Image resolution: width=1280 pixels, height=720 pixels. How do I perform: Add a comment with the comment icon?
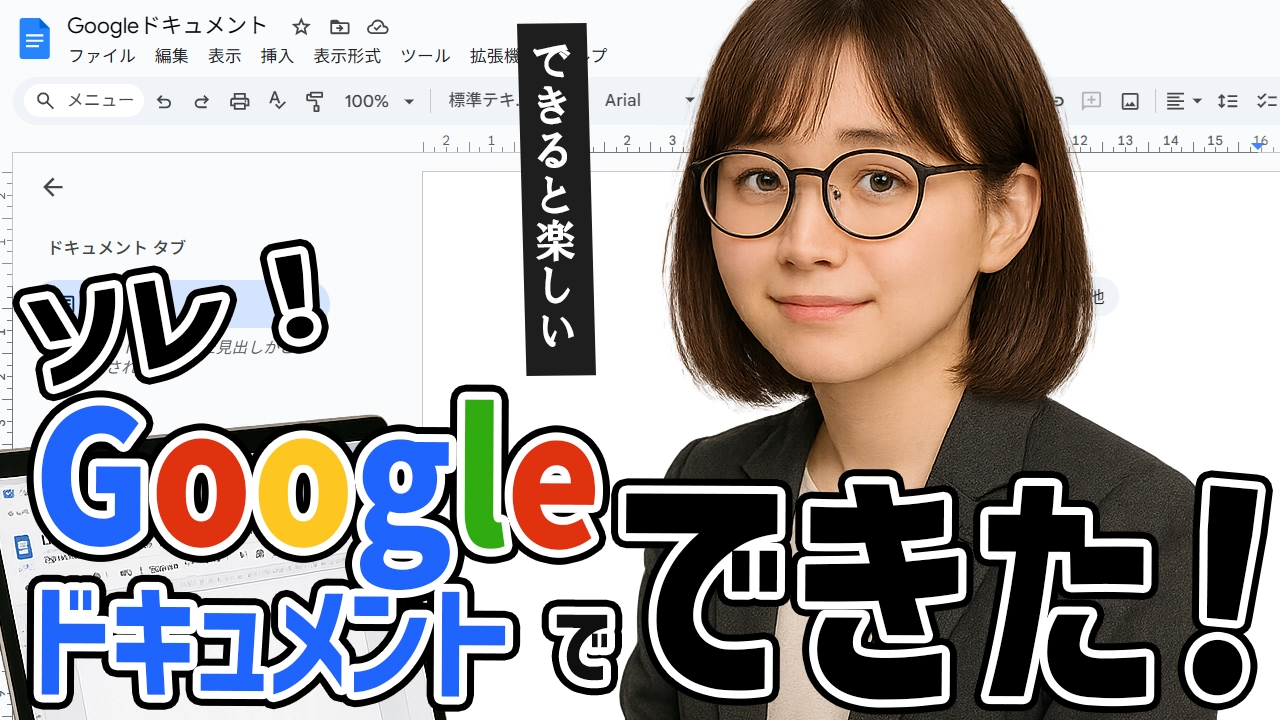[x=1091, y=100]
